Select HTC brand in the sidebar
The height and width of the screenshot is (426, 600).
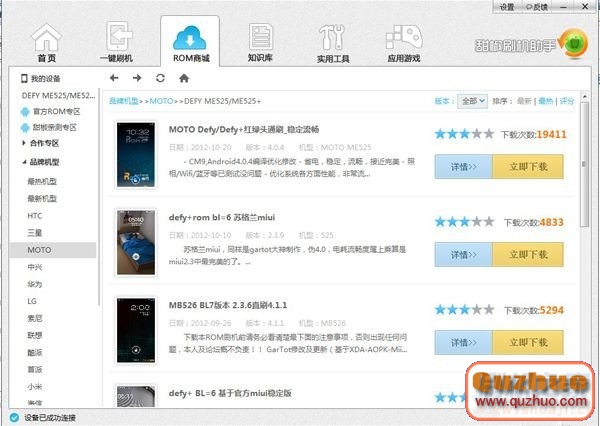[x=35, y=215]
